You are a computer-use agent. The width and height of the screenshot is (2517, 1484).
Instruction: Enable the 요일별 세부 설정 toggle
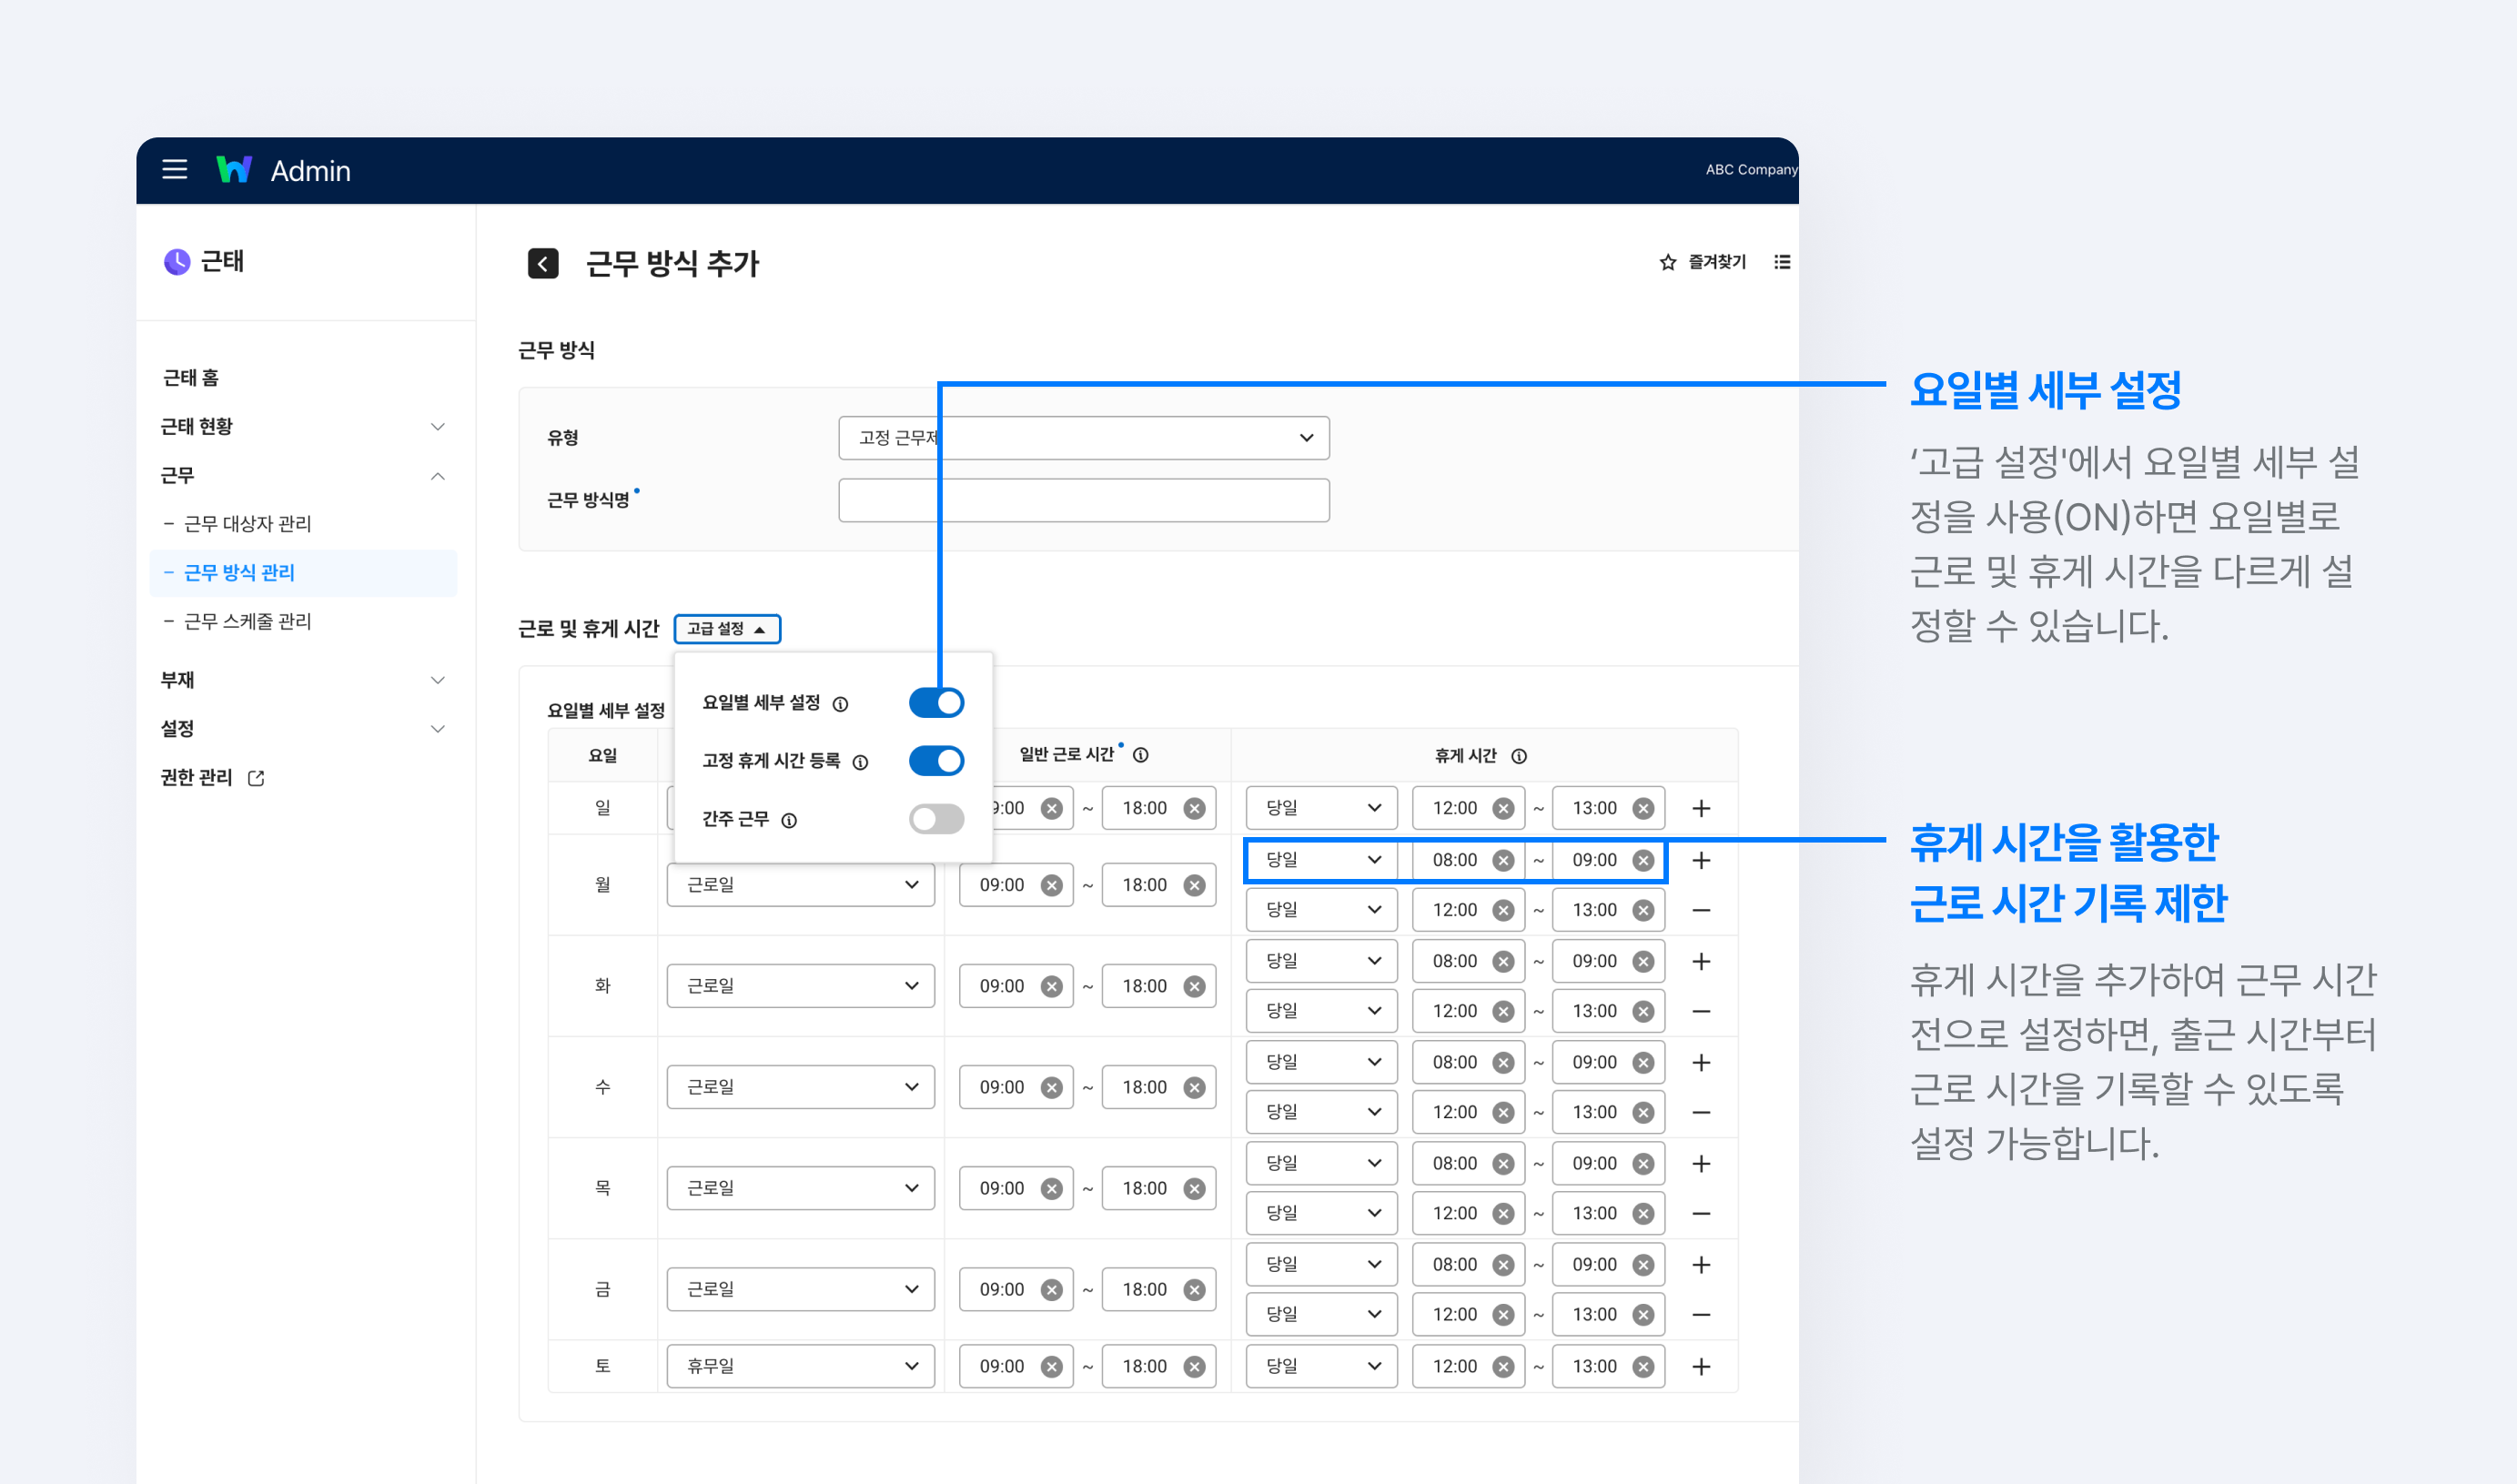pos(936,702)
